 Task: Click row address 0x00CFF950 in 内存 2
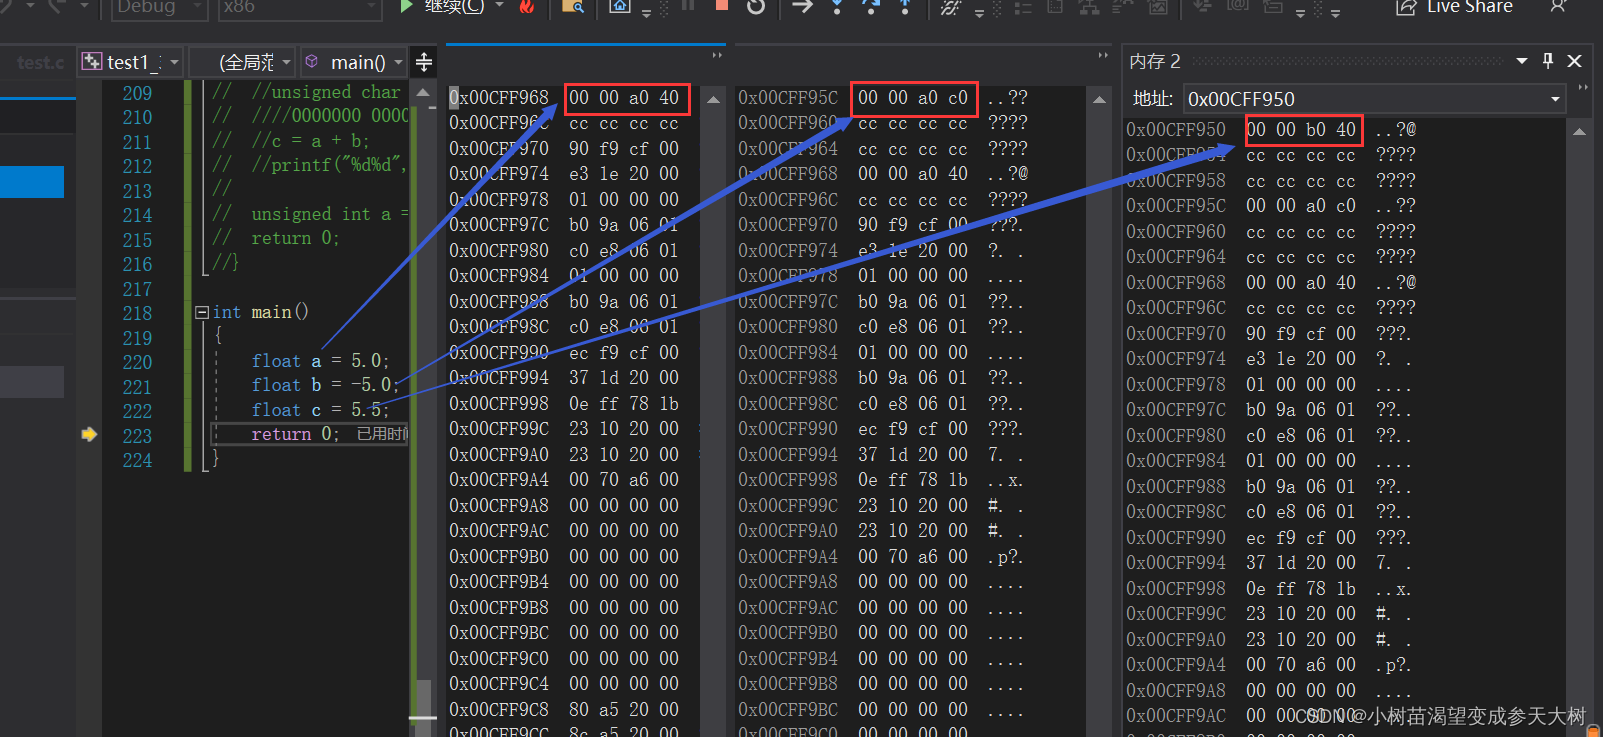pyautogui.click(x=1175, y=130)
